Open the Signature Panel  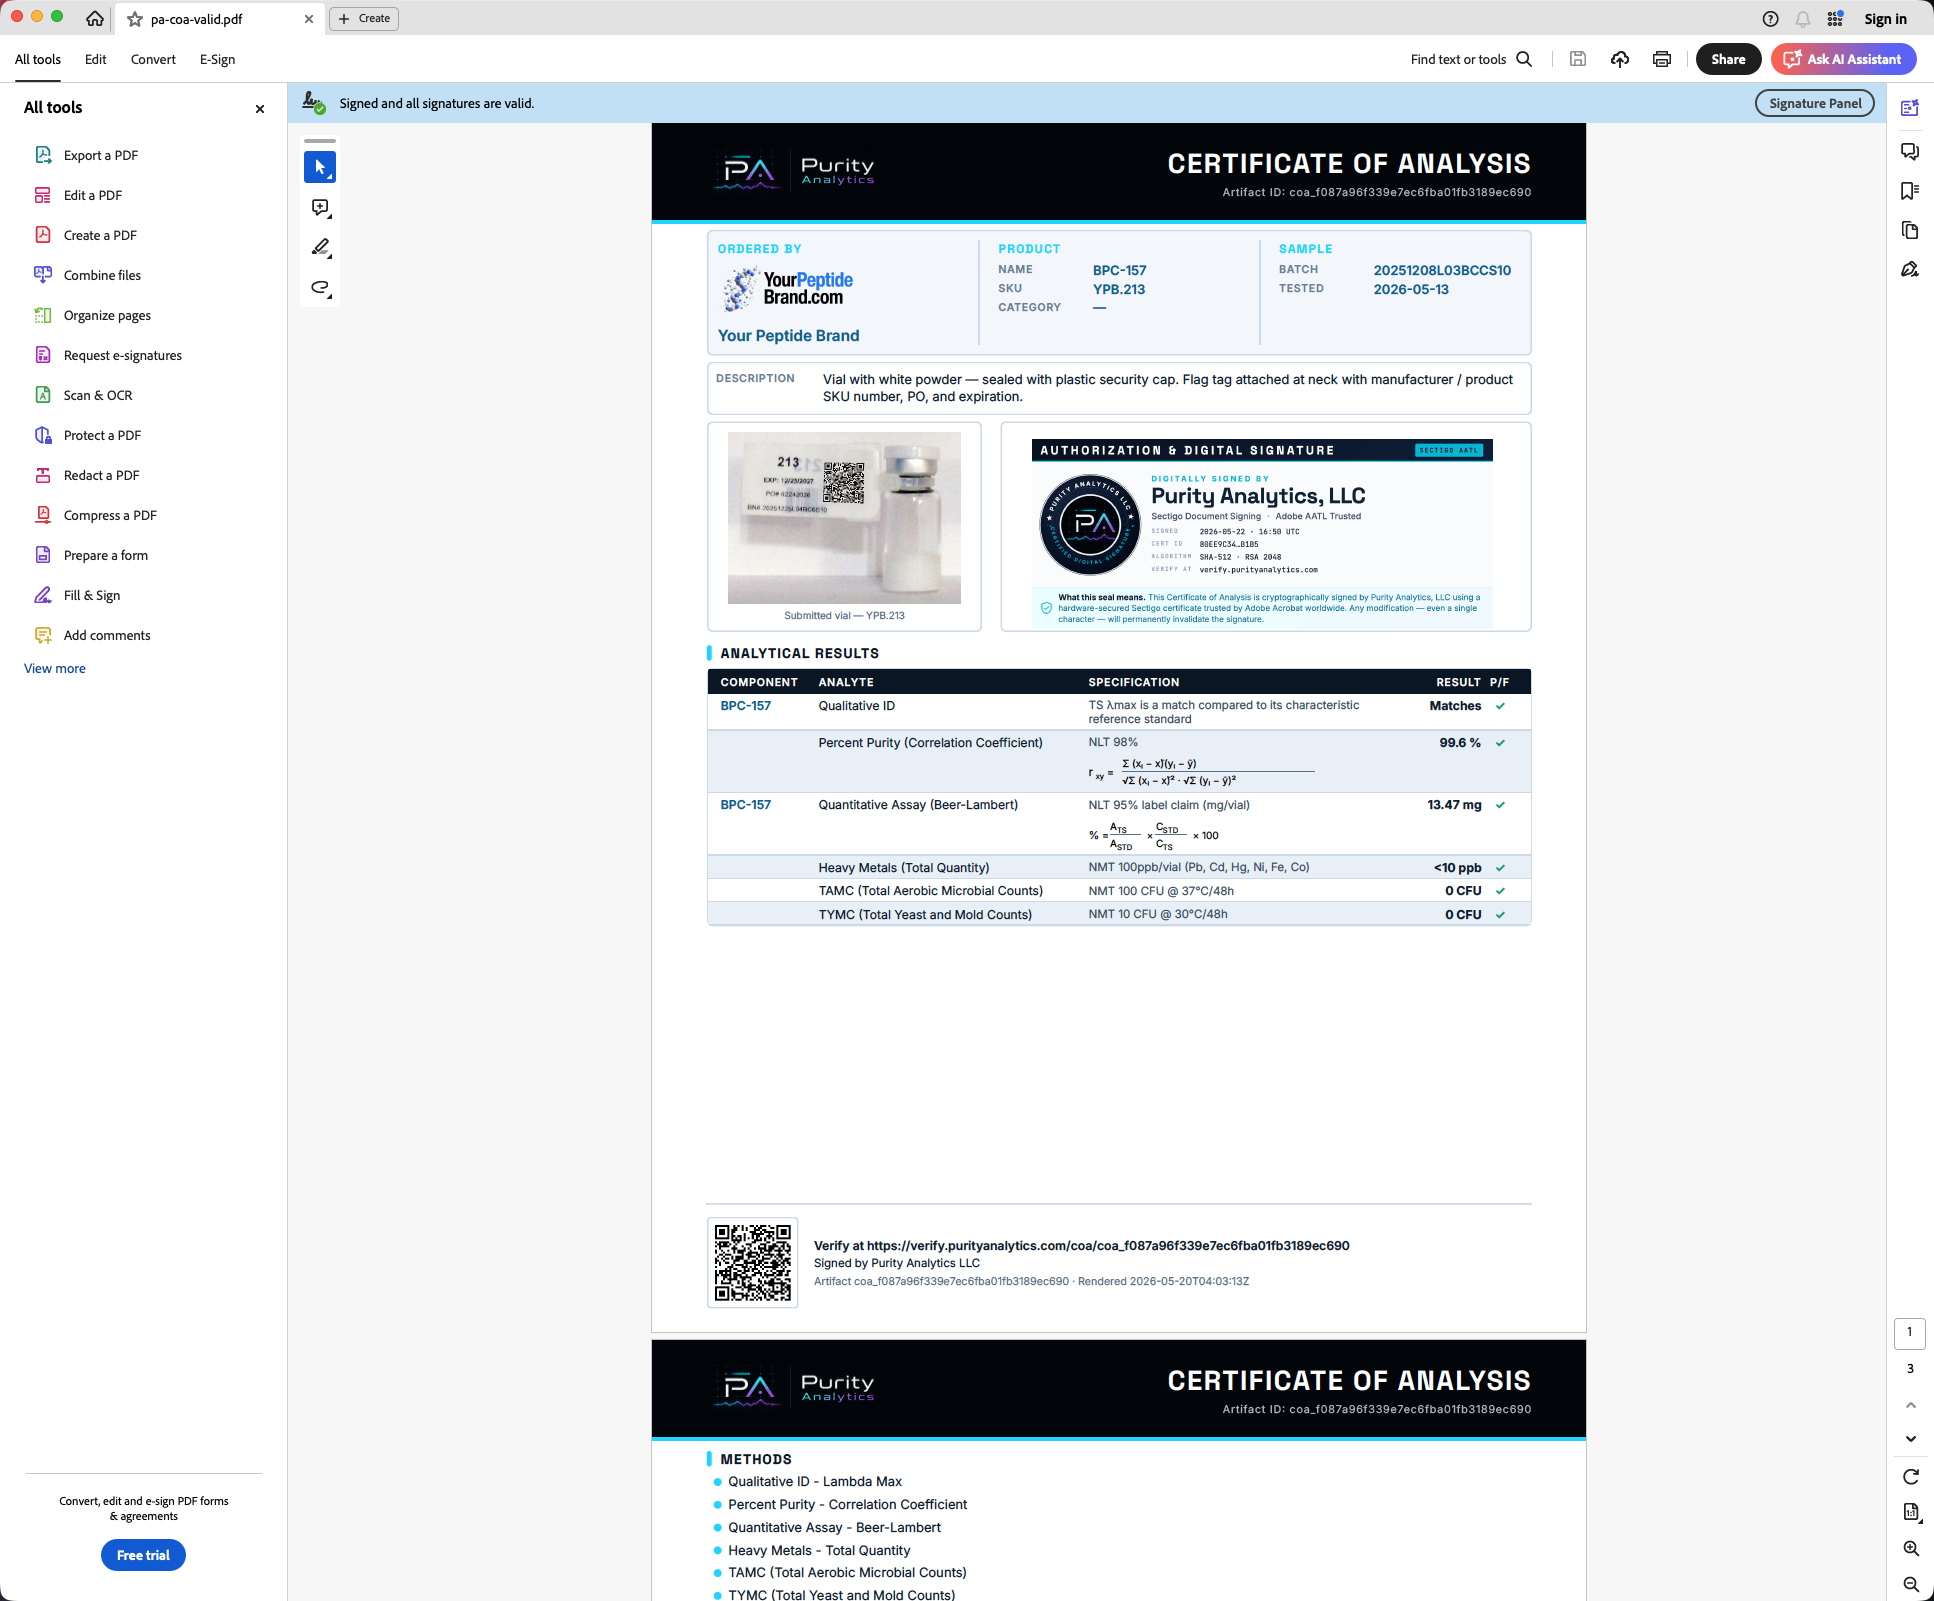tap(1815, 103)
